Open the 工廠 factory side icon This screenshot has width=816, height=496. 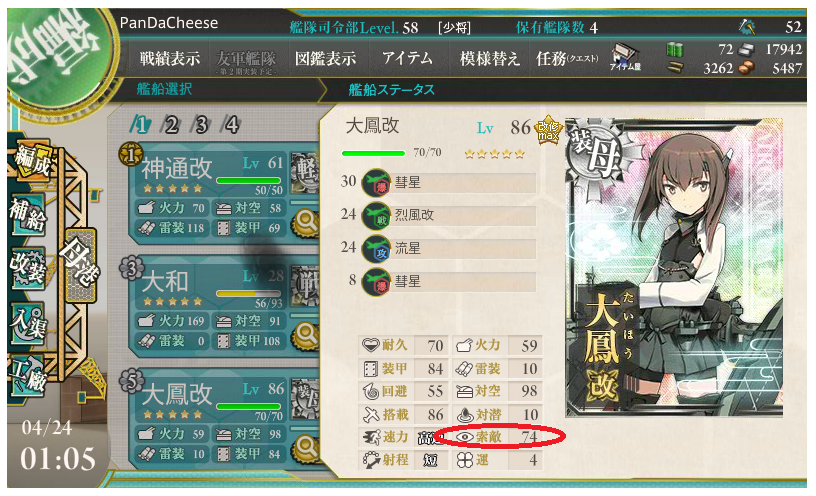tap(29, 375)
